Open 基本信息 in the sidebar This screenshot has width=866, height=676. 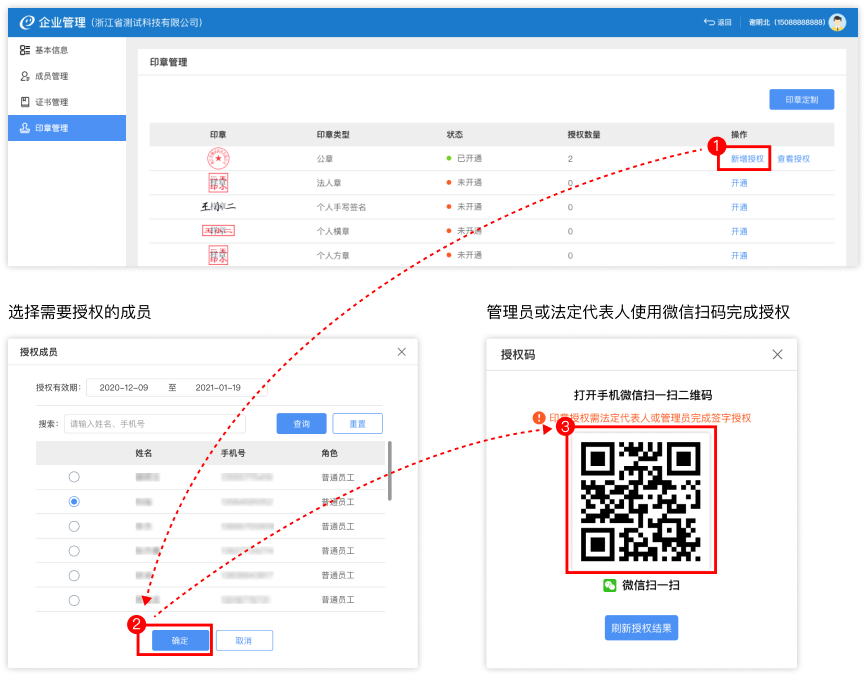(50, 50)
